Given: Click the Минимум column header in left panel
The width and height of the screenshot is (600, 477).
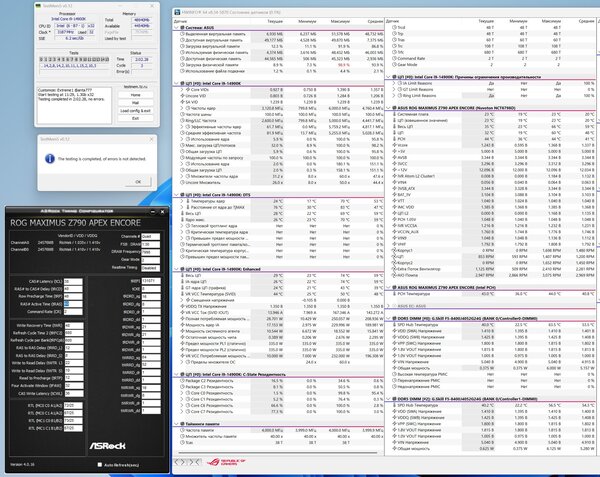Looking at the screenshot, I should pos(307,21).
